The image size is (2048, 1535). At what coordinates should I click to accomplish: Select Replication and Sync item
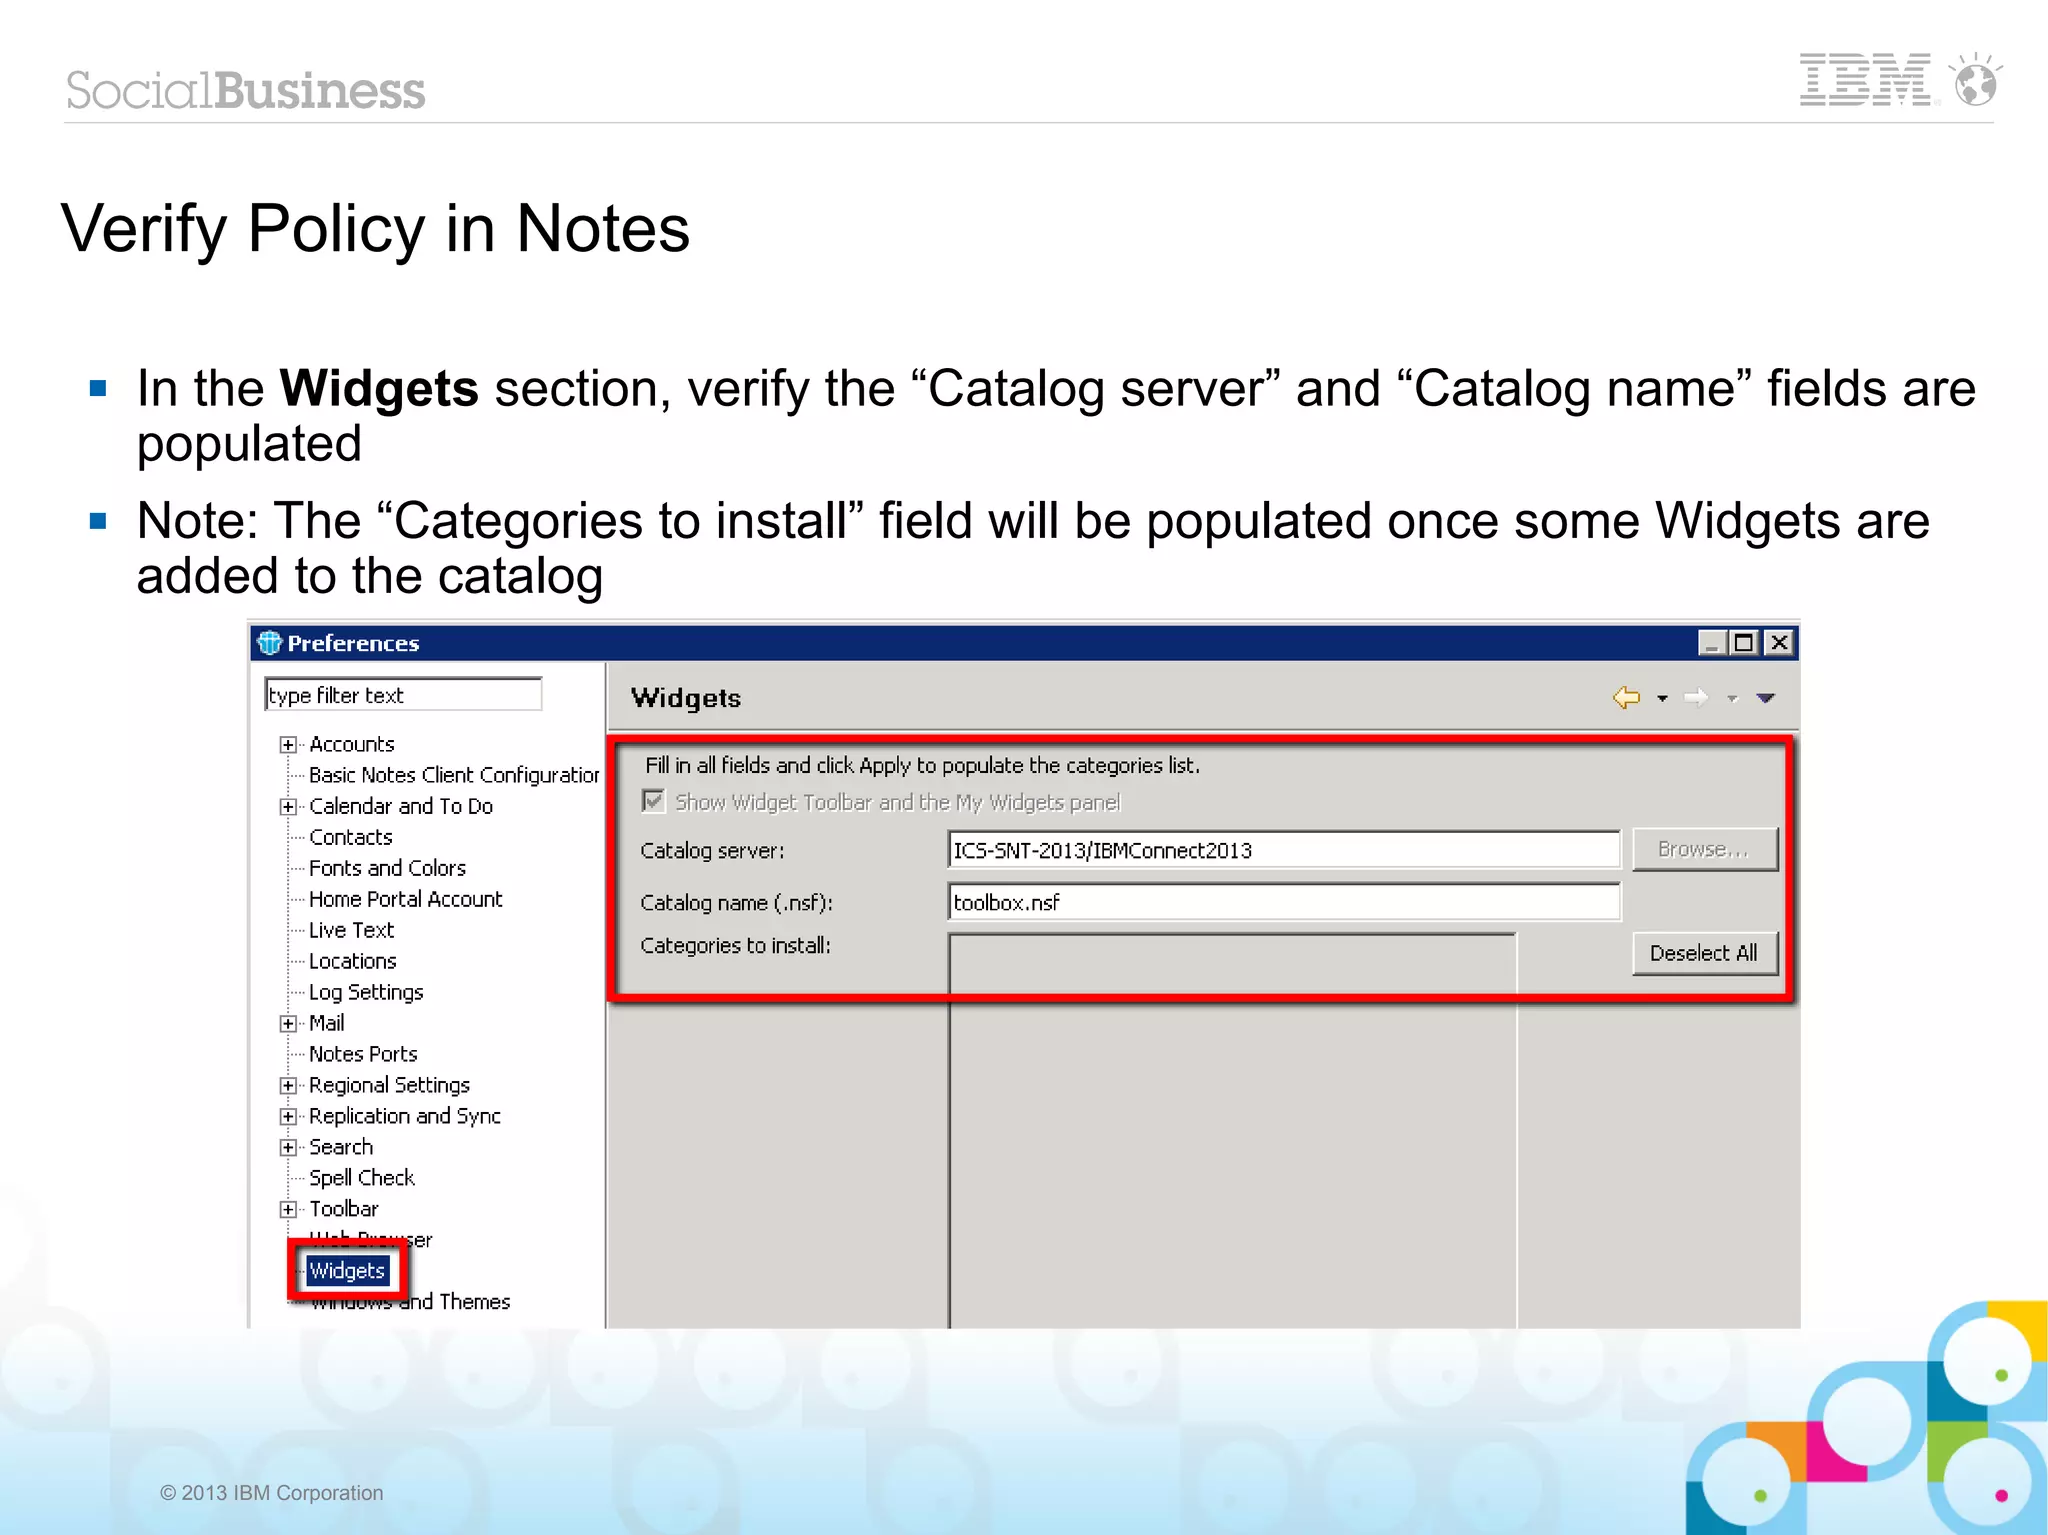pos(405,1116)
